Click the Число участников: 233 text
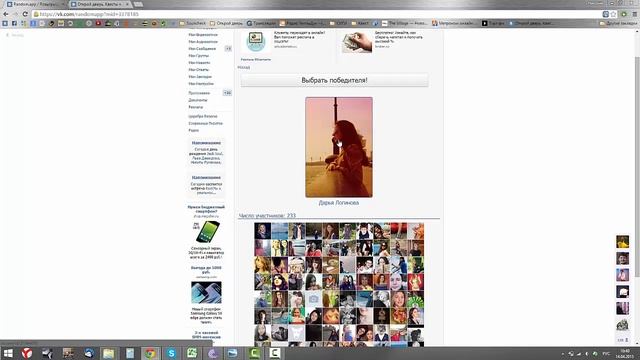 [267, 216]
